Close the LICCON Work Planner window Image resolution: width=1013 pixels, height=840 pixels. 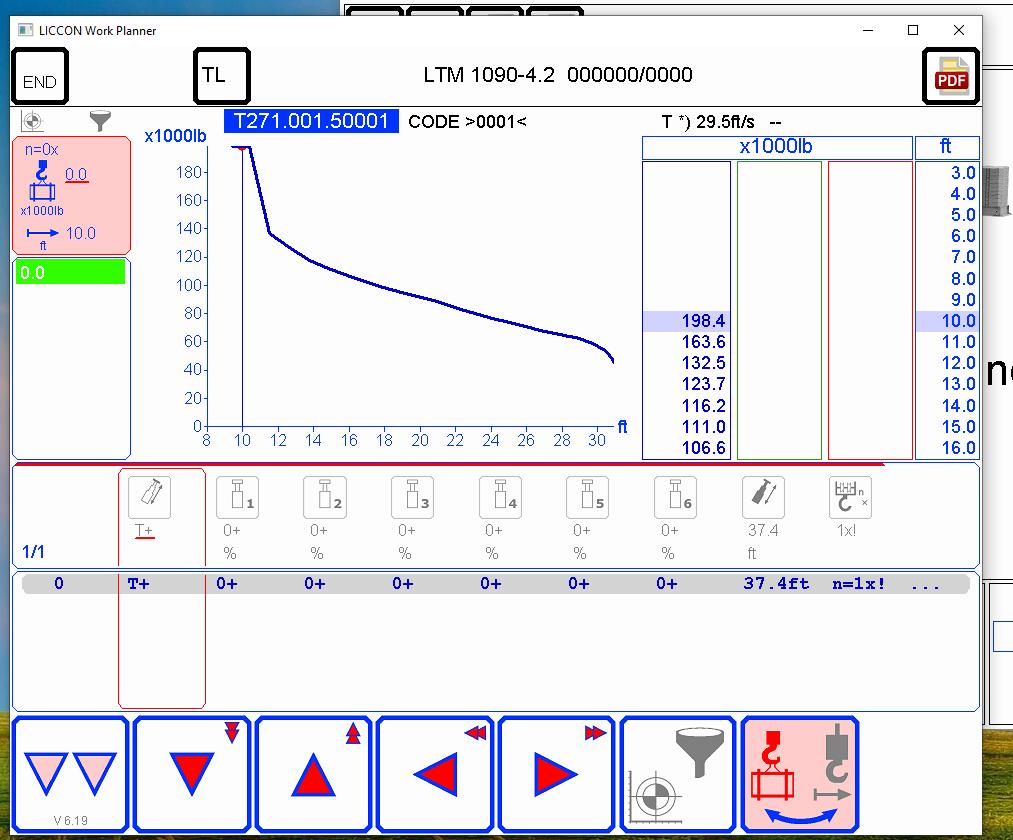[959, 30]
